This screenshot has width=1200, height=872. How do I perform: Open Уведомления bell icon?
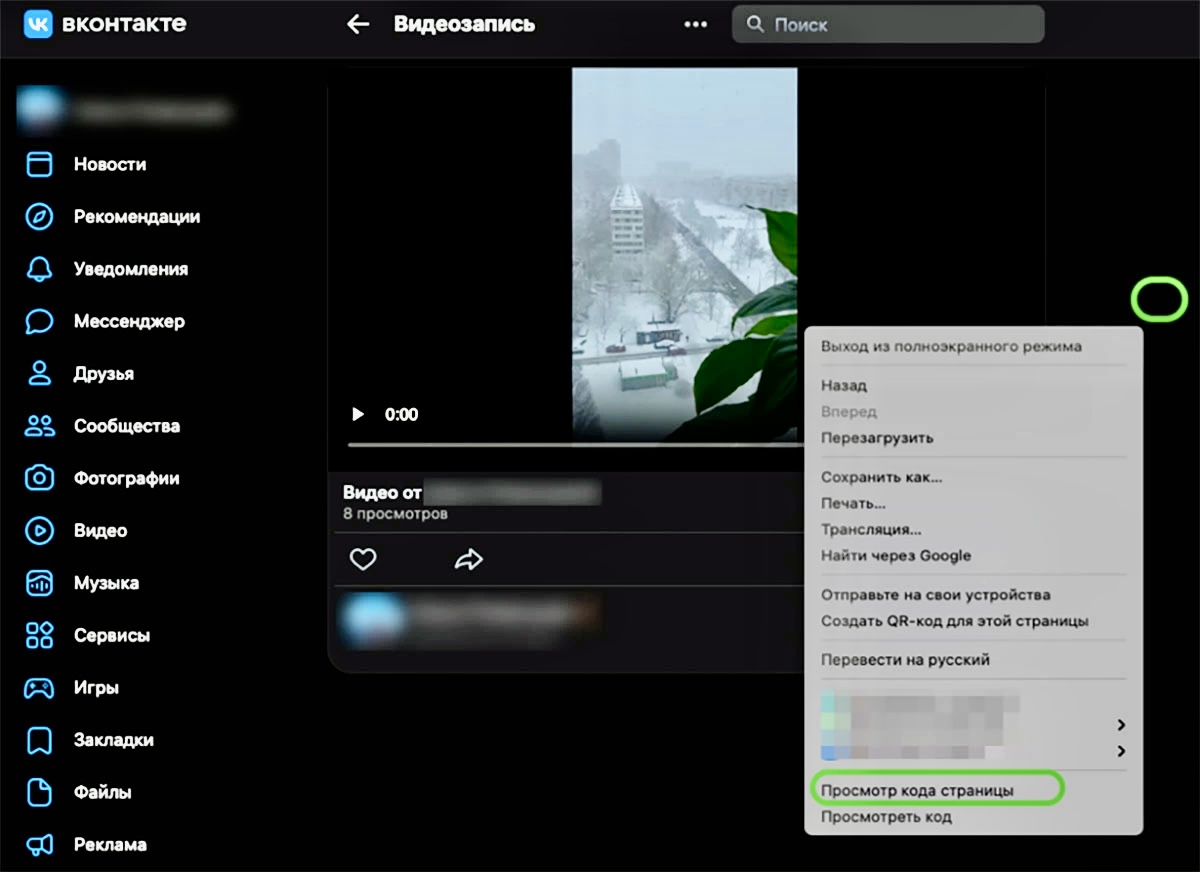click(x=39, y=269)
